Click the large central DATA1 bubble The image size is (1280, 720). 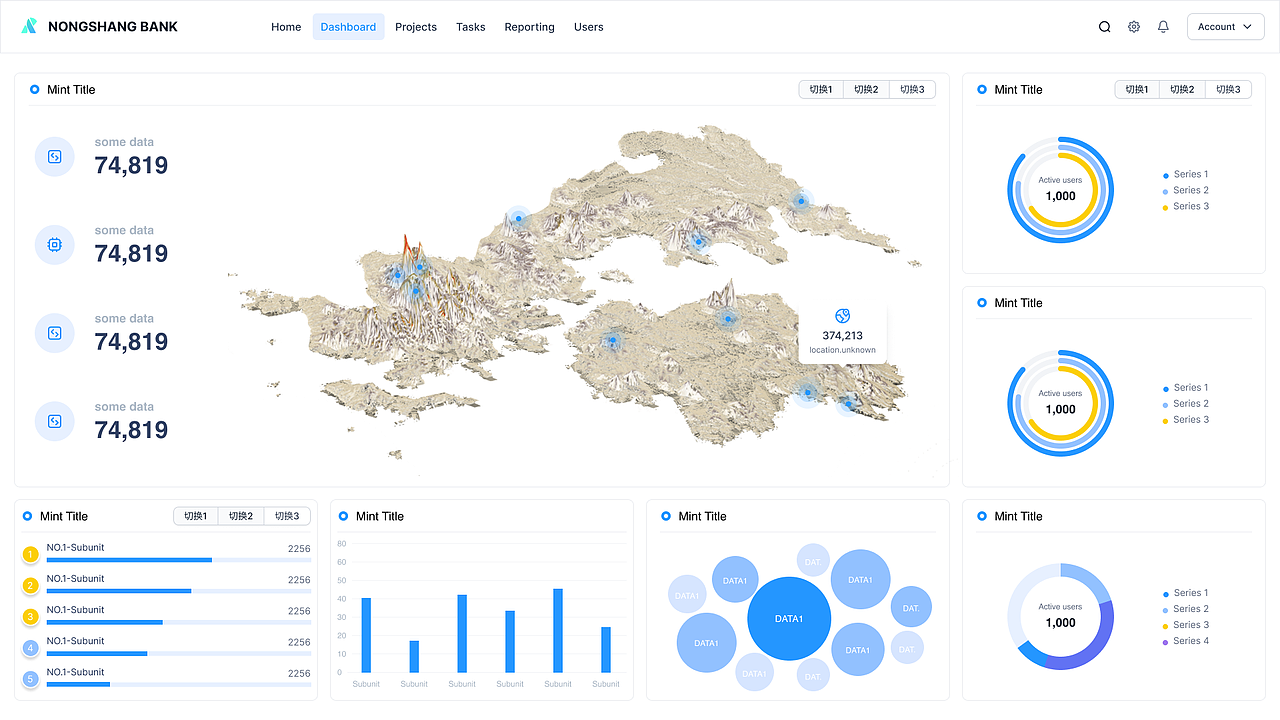[x=789, y=618]
